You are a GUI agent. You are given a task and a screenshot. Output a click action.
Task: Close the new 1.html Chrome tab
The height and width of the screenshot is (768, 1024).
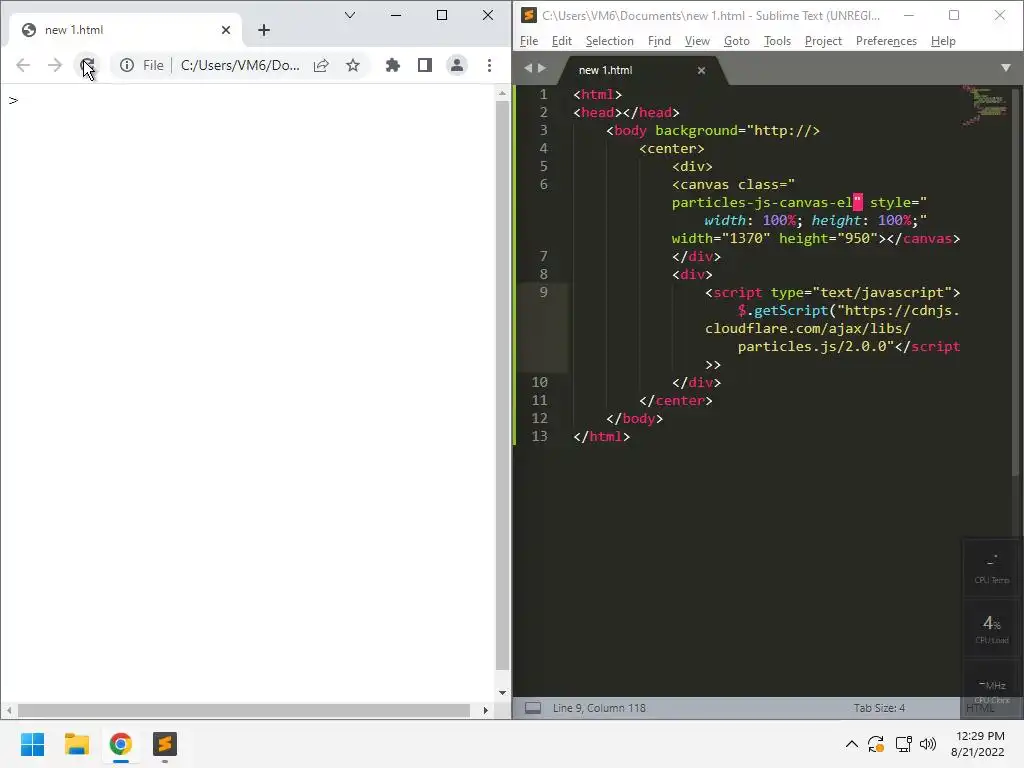click(226, 30)
